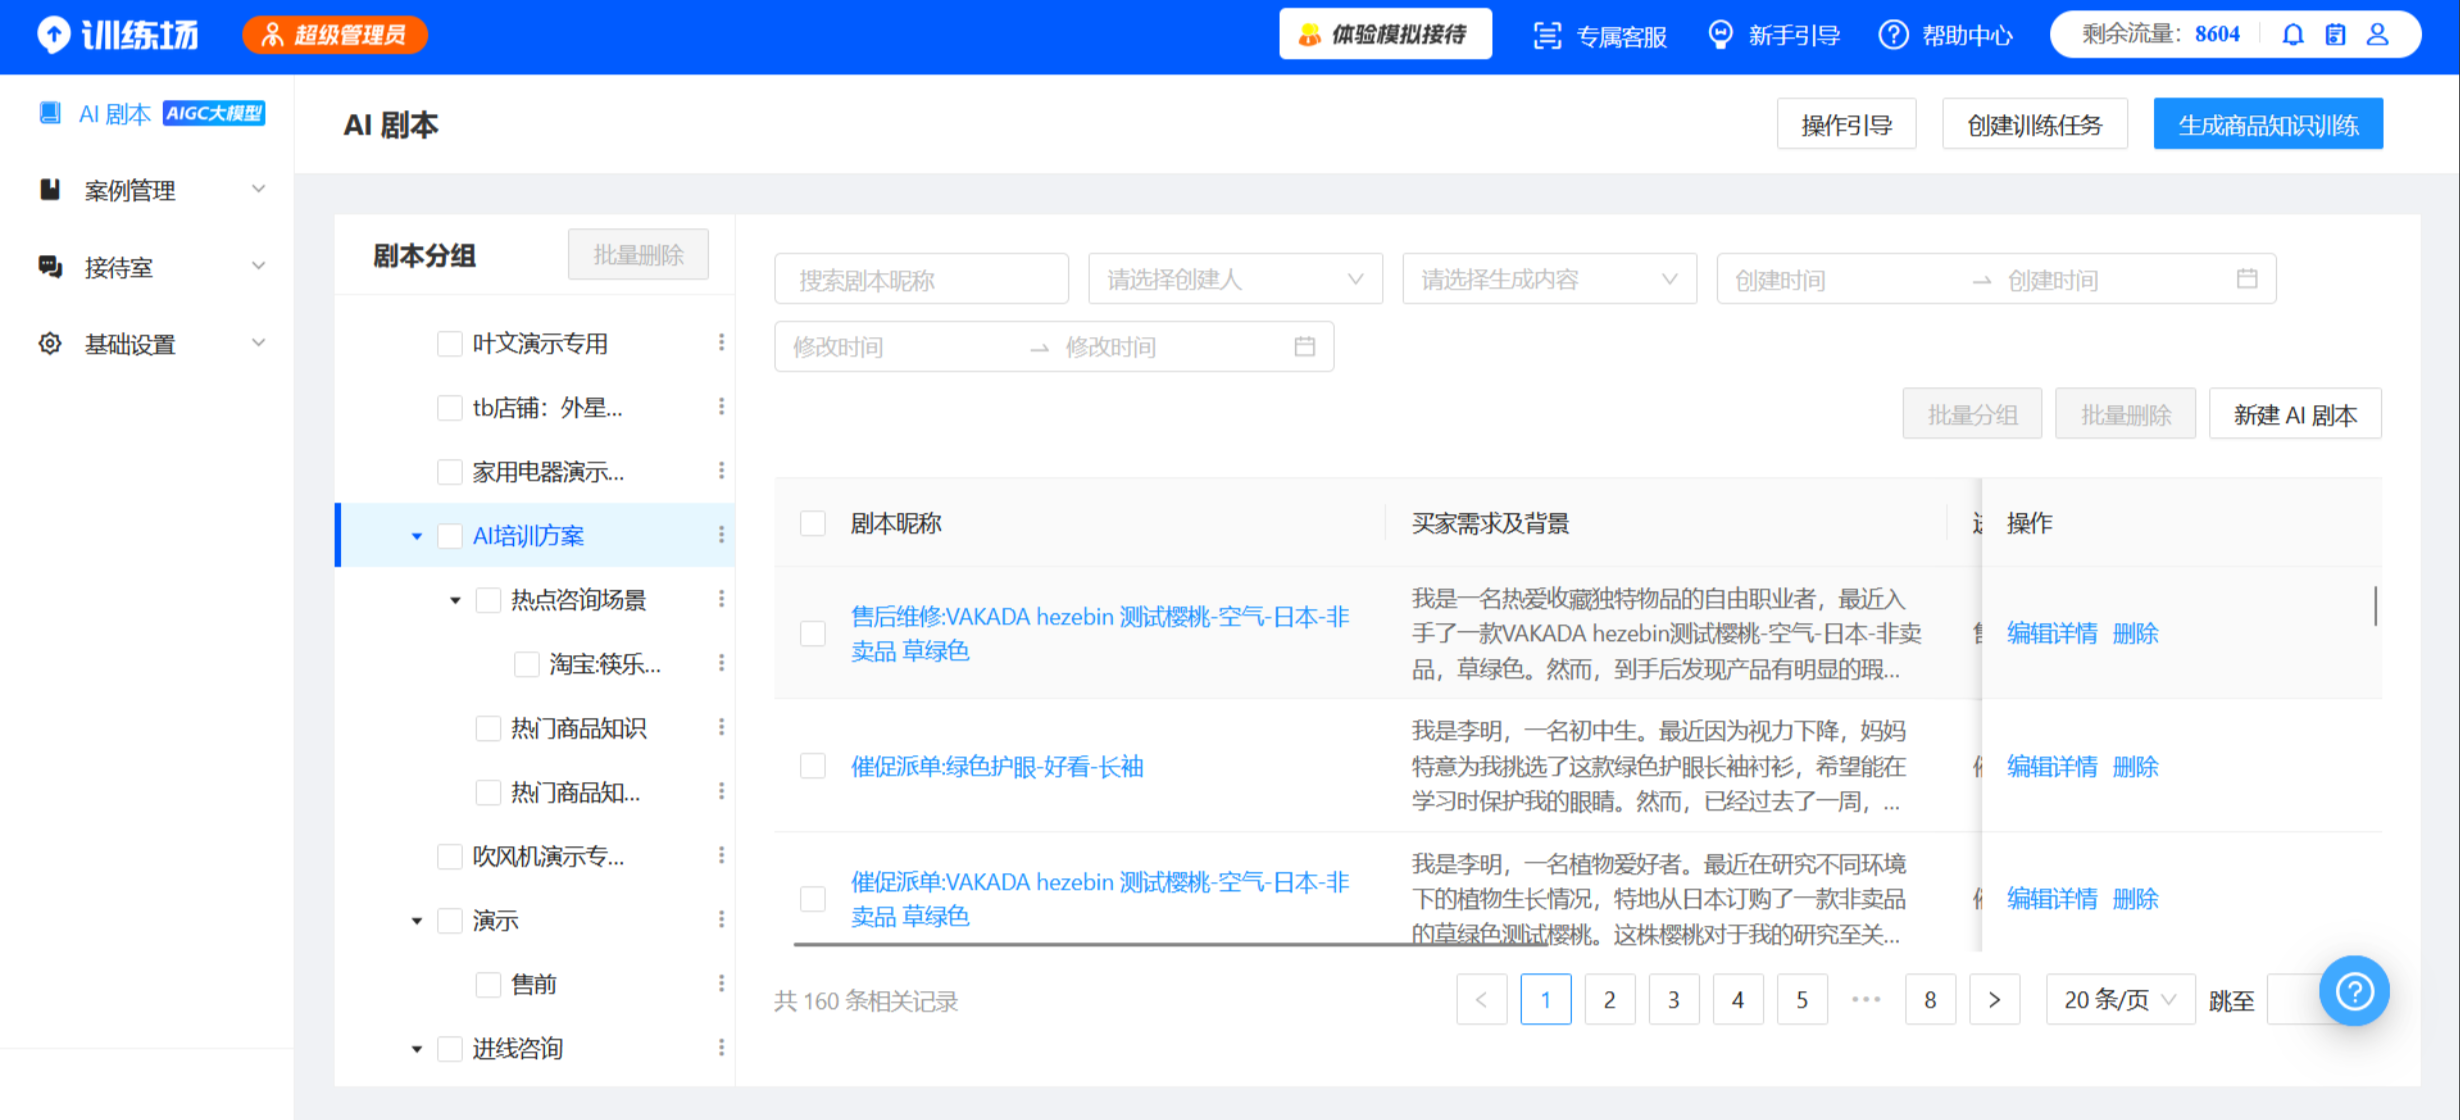Open more options for AI培训方案 group
The image size is (2460, 1120).
tap(721, 535)
